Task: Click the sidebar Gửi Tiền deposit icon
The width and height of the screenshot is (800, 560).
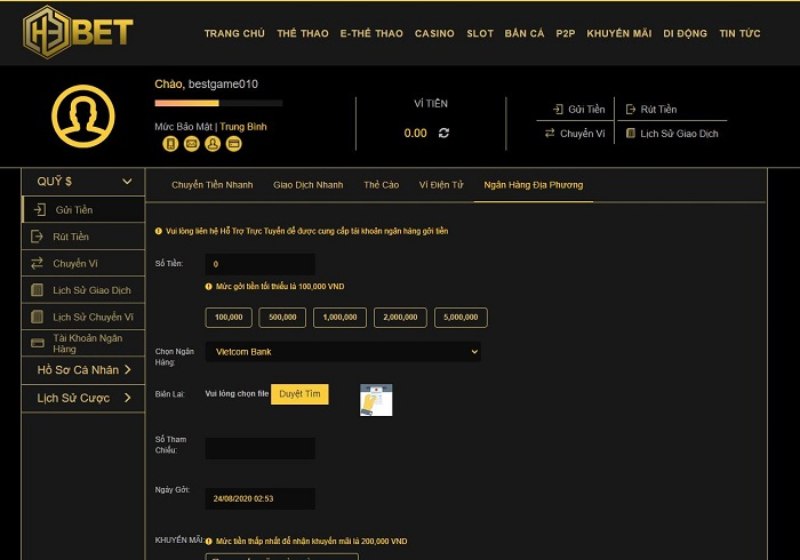Action: (40, 210)
